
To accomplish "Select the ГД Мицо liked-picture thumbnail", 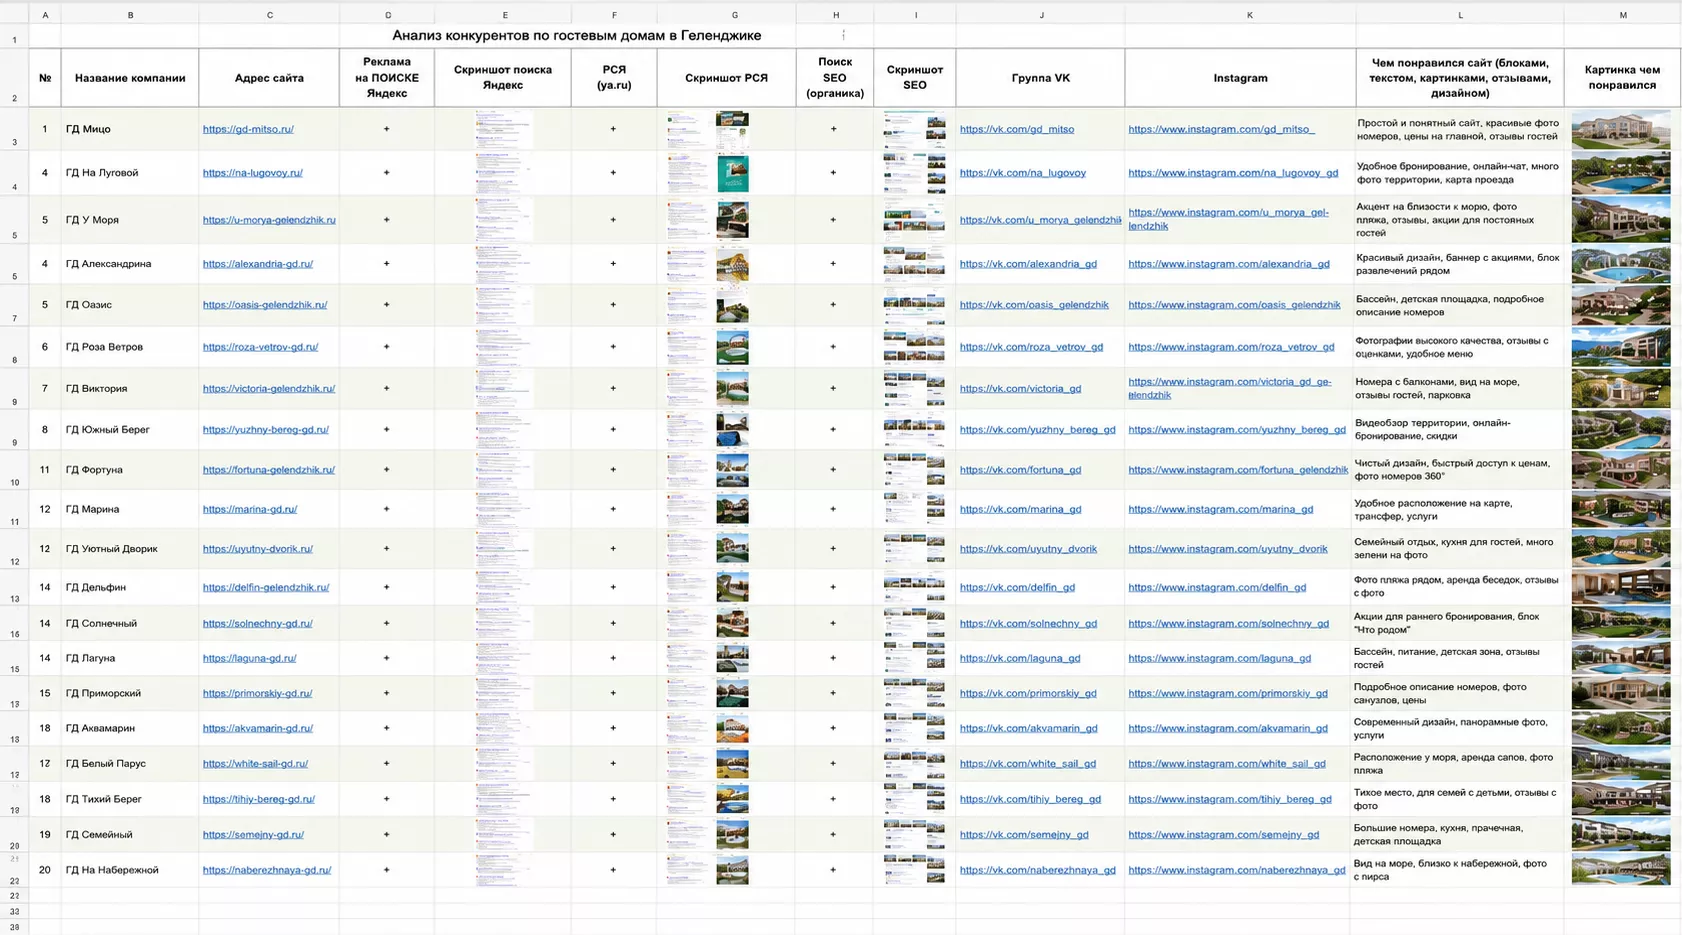I will pos(1620,129).
